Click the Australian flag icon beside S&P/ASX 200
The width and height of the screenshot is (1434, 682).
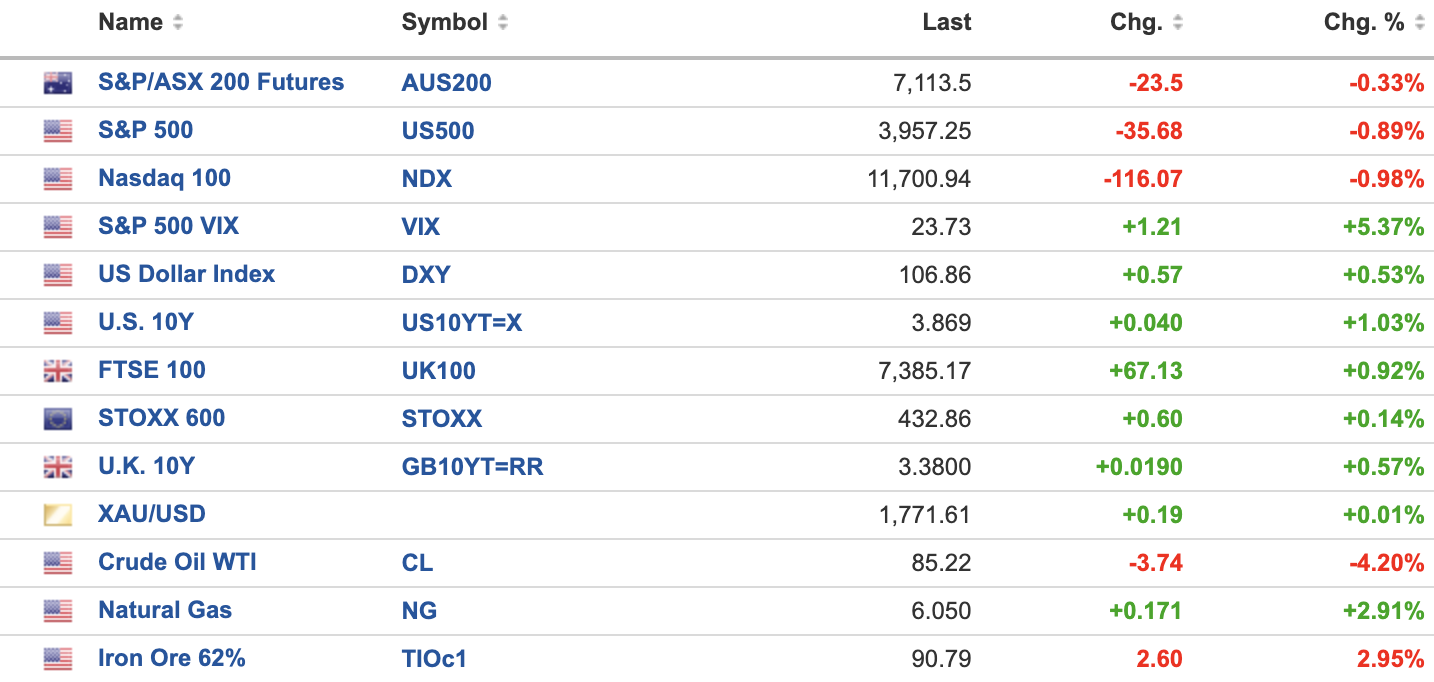click(x=58, y=83)
